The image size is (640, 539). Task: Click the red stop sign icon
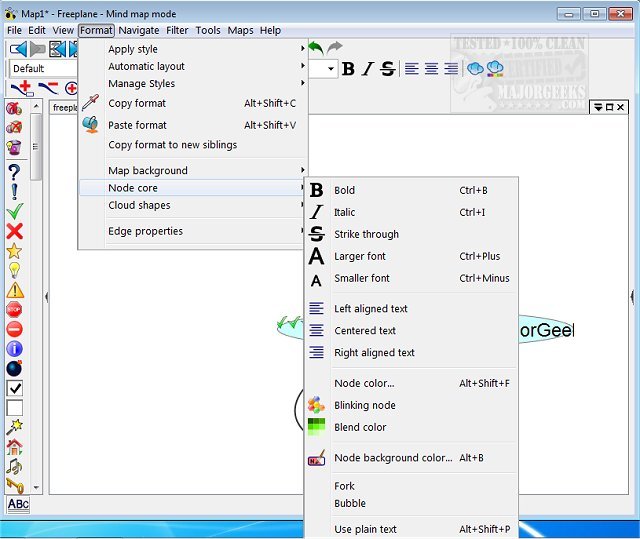tap(14, 309)
